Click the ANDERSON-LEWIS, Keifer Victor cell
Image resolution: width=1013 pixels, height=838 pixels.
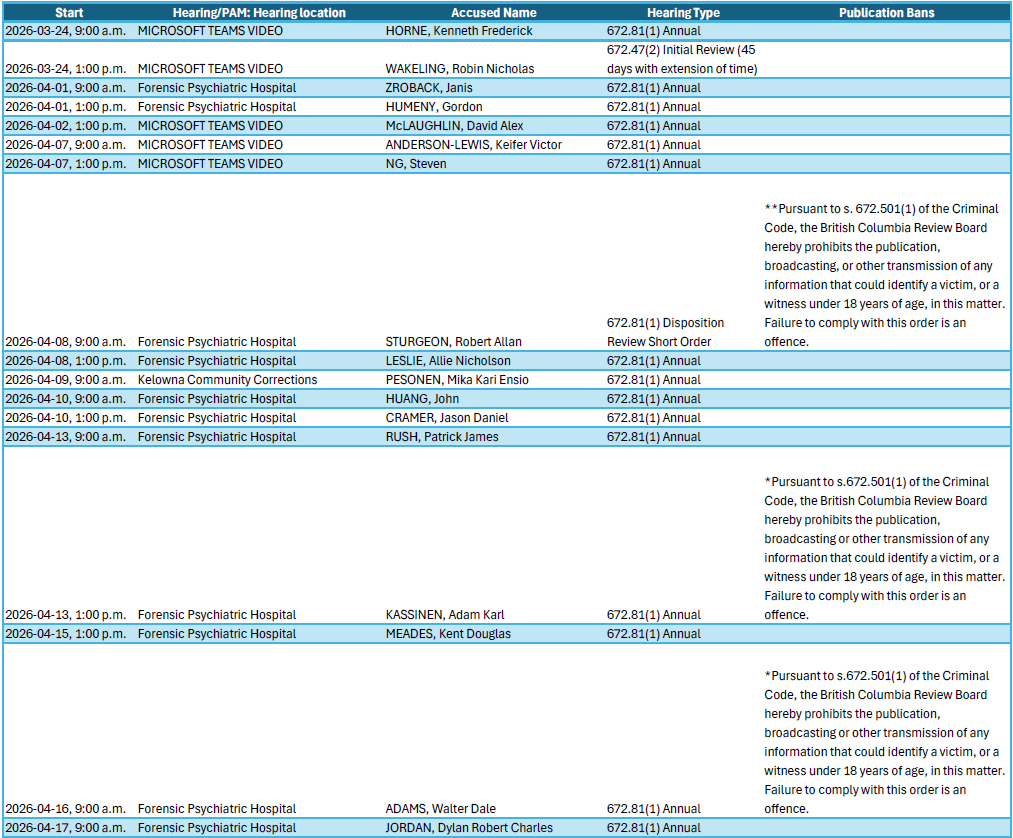pos(473,145)
